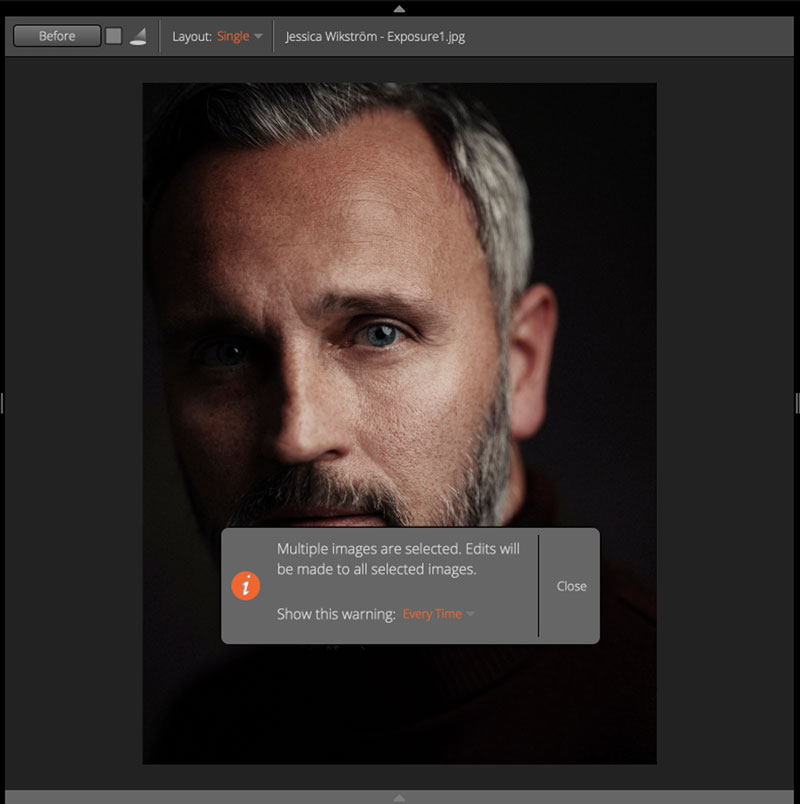Click the Show this warning label
800x804 pixels.
click(x=336, y=614)
